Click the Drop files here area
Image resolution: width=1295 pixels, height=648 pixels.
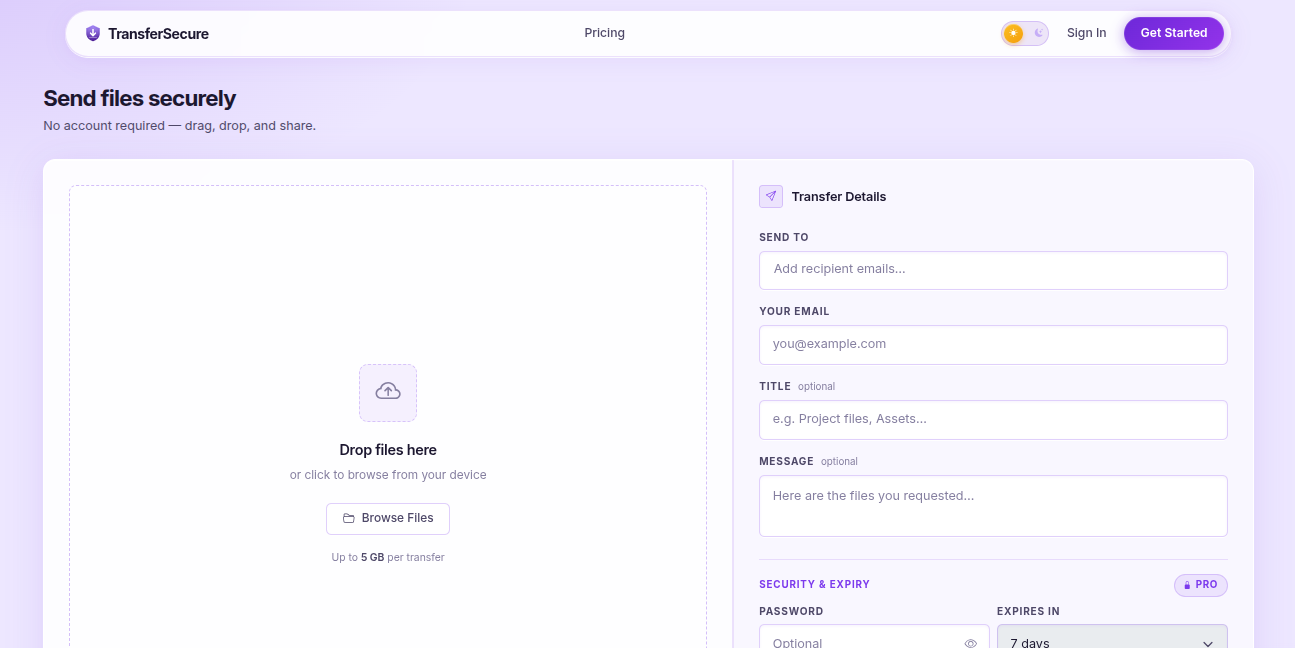[x=388, y=449]
